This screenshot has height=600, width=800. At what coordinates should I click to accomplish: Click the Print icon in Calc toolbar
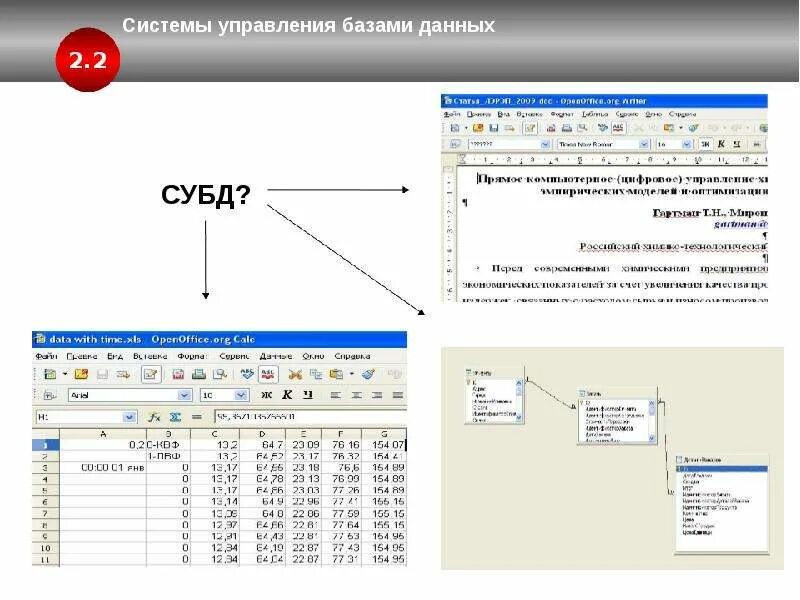198,374
